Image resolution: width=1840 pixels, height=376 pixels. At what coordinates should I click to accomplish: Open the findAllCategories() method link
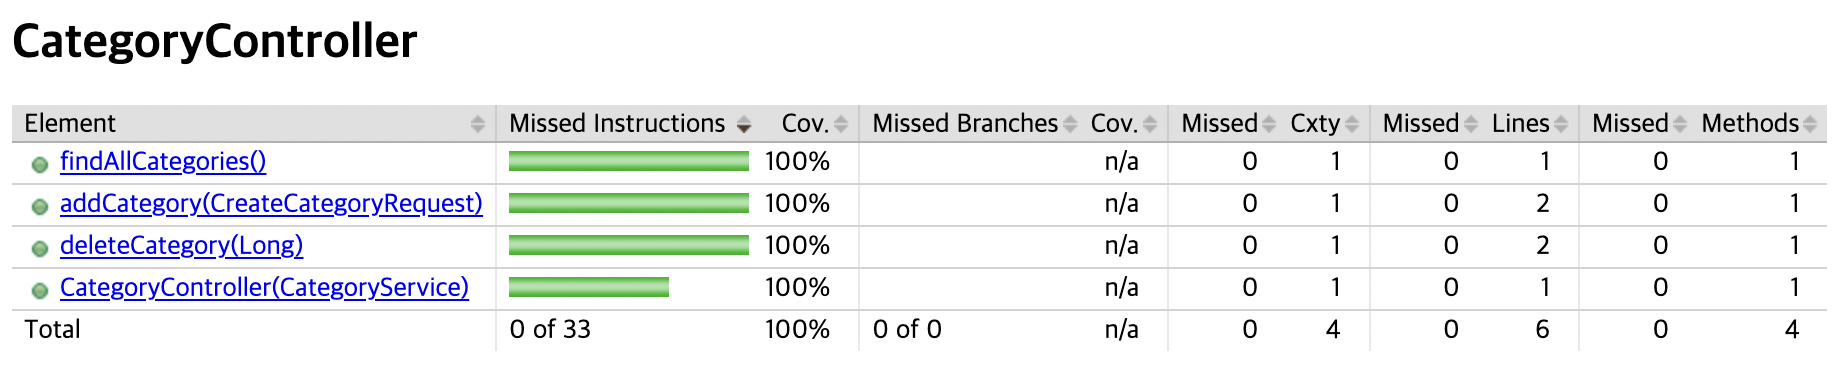coord(163,161)
